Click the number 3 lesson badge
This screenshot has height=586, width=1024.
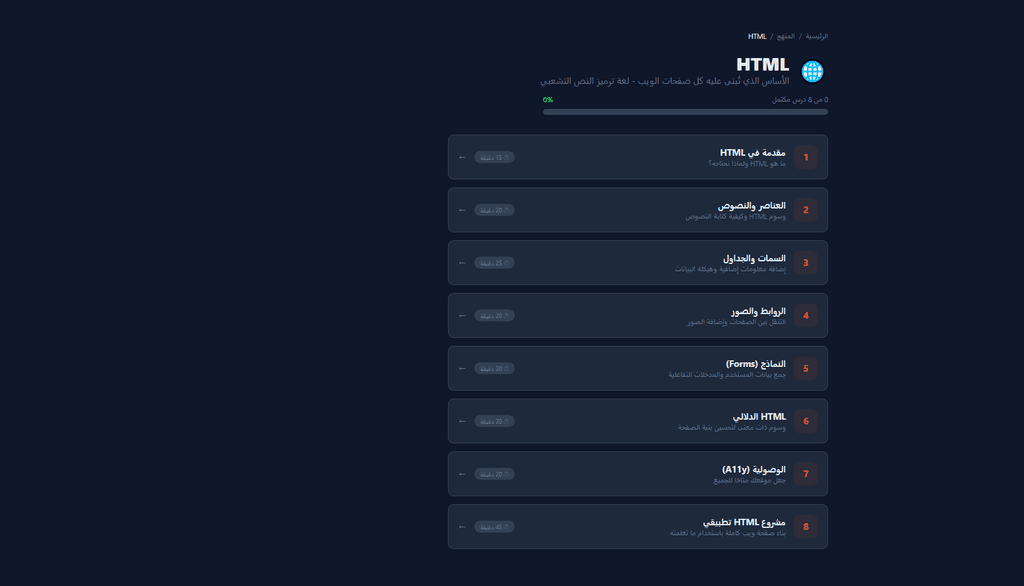[805, 263]
